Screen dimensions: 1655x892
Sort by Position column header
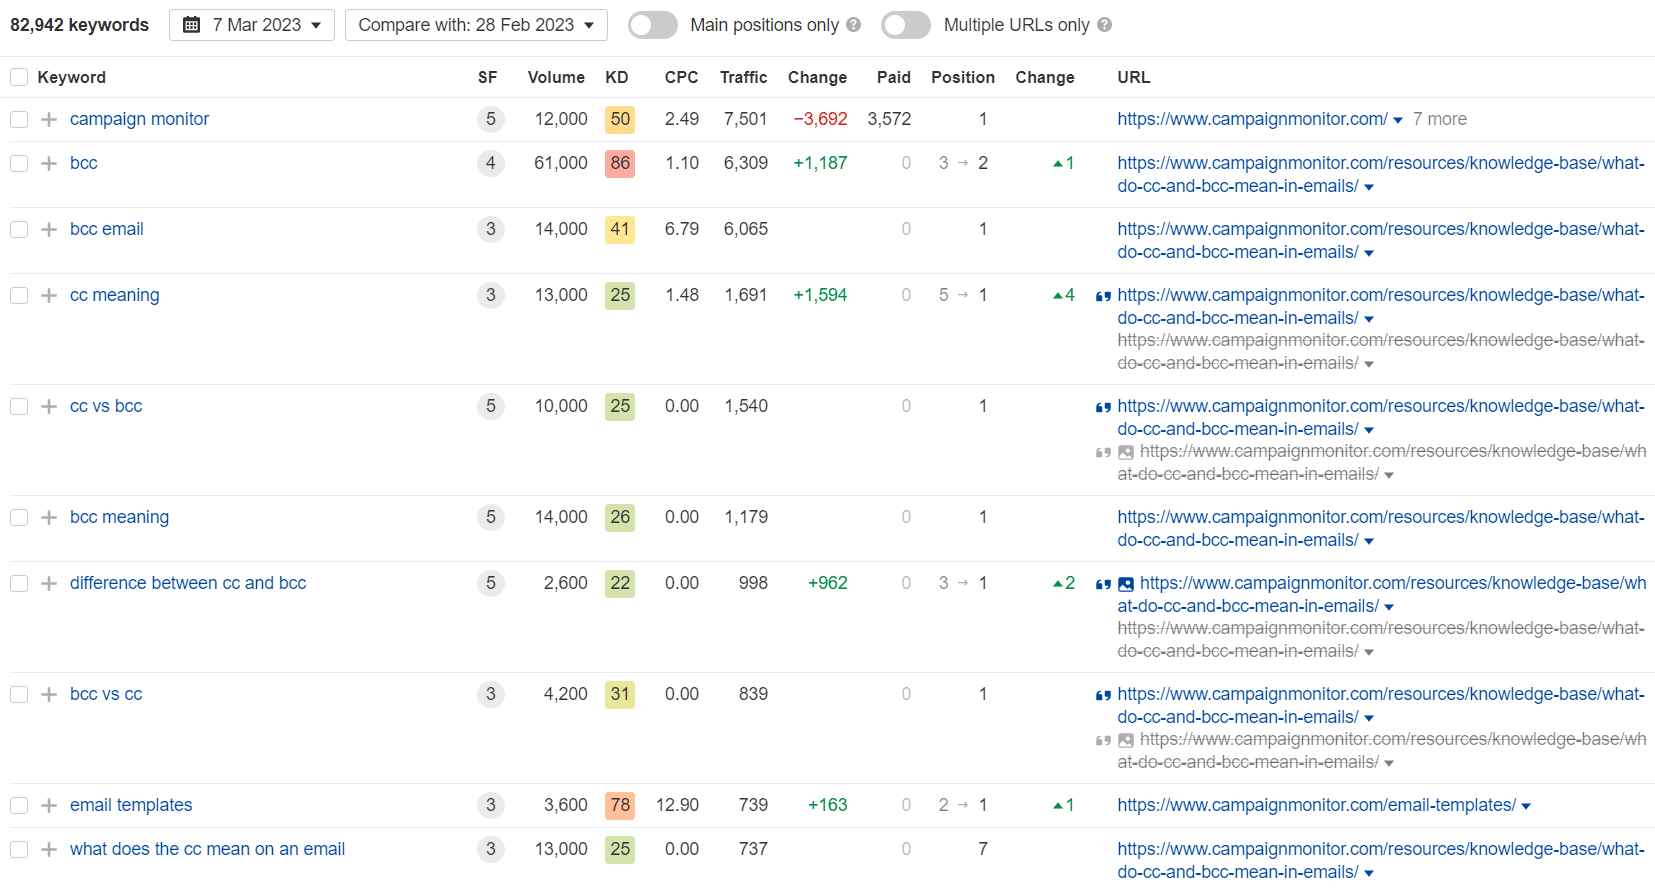pyautogui.click(x=963, y=77)
